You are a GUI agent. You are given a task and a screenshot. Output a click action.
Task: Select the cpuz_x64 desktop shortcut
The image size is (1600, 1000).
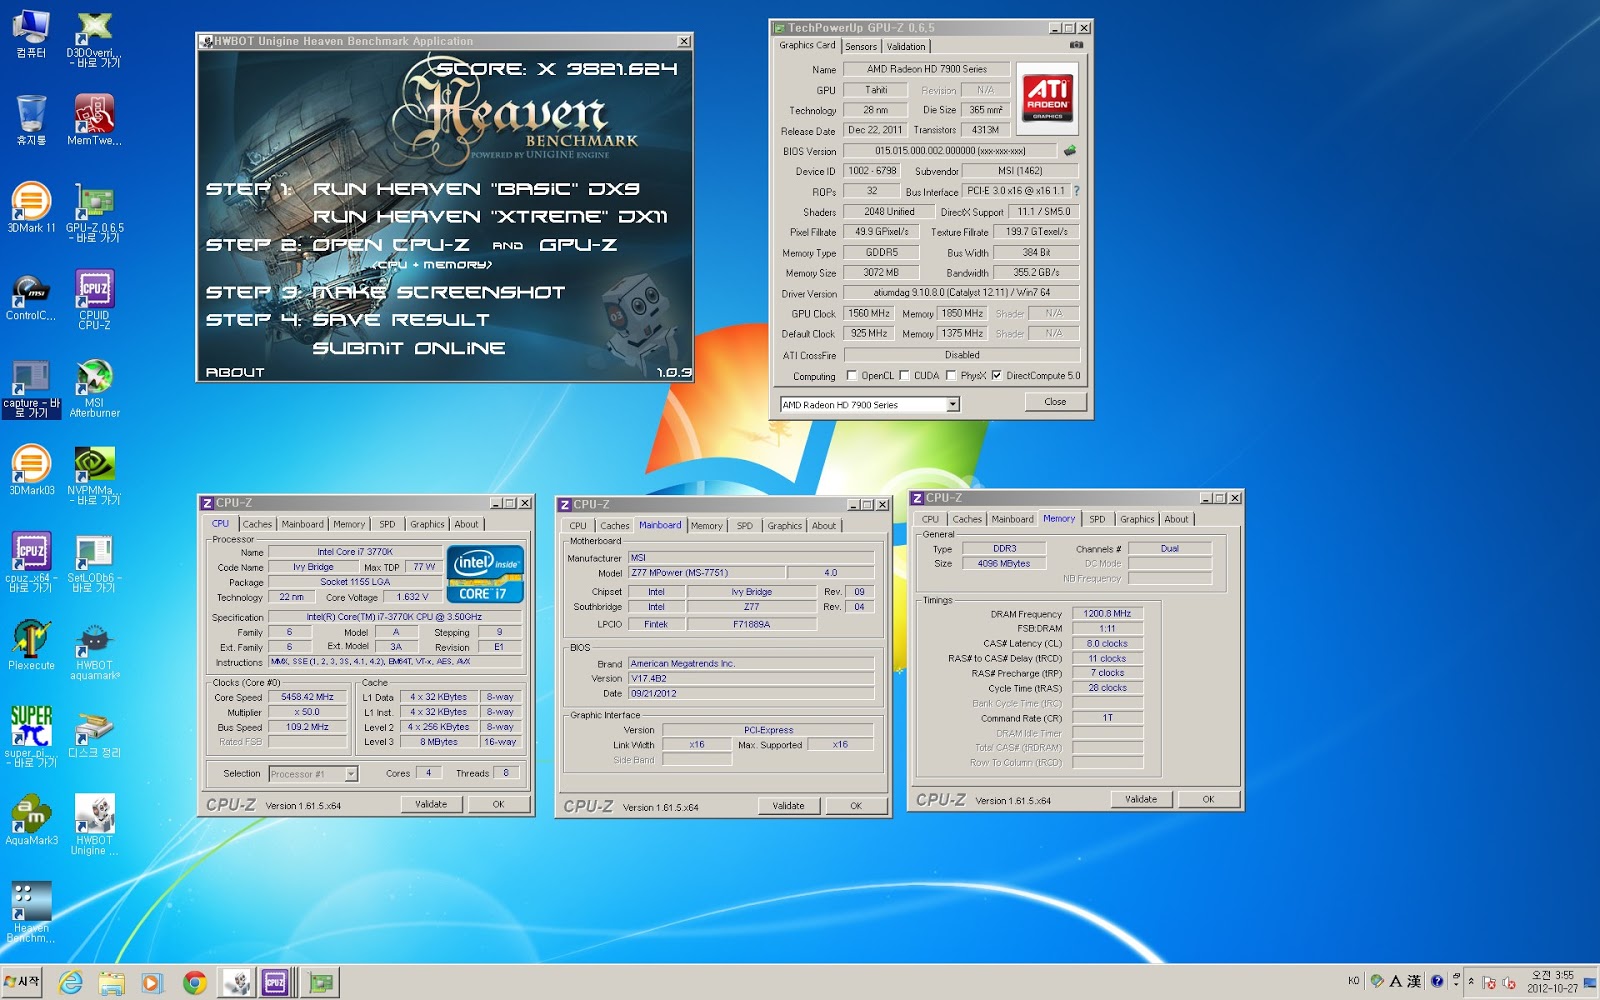[31, 563]
